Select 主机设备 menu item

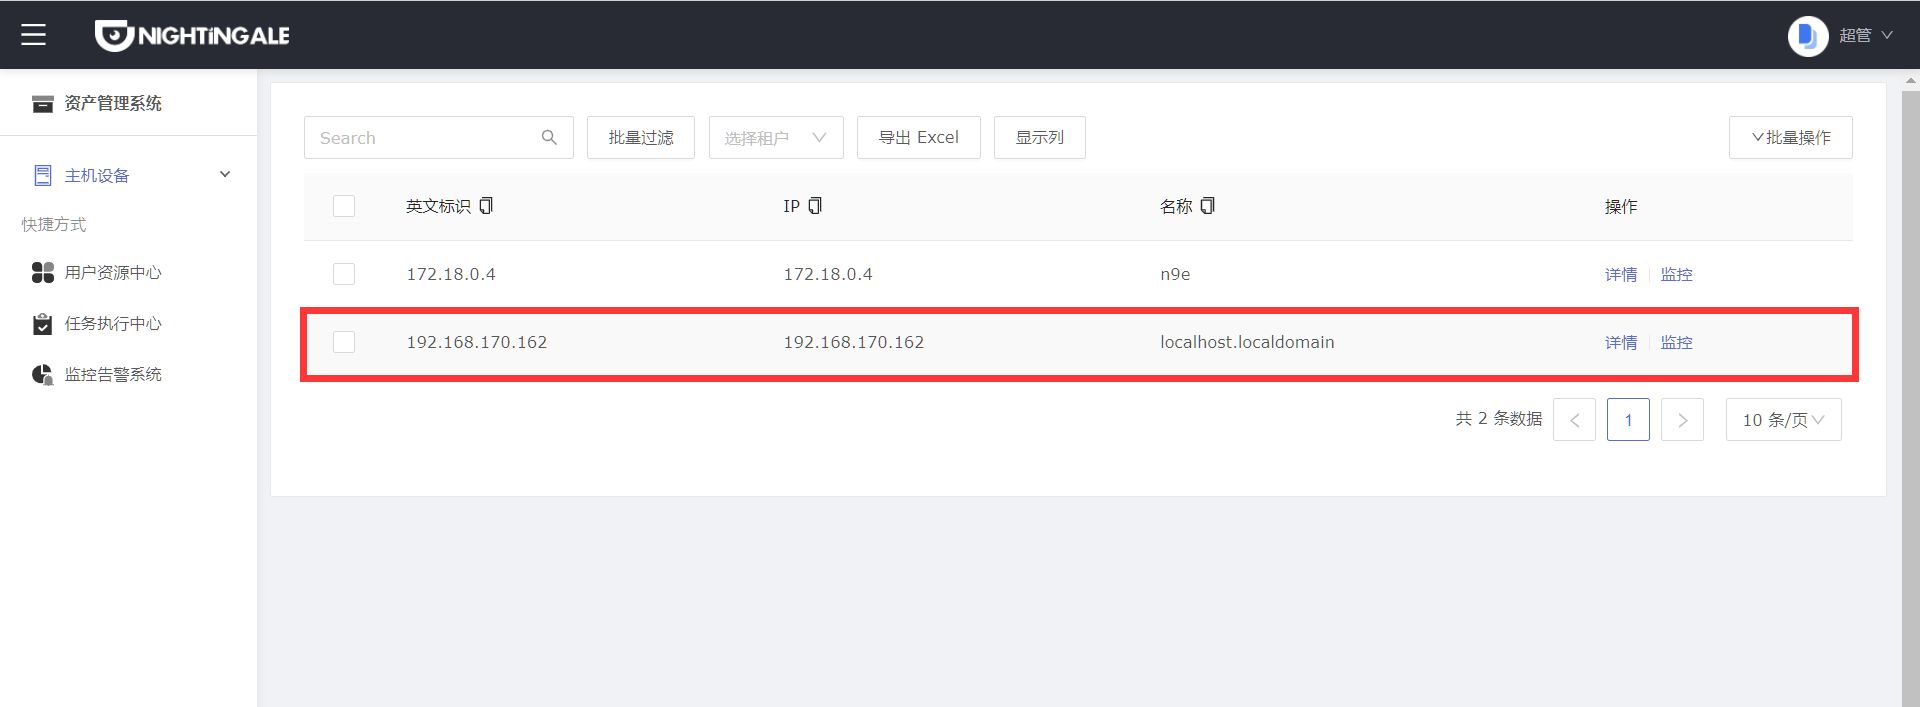[97, 176]
